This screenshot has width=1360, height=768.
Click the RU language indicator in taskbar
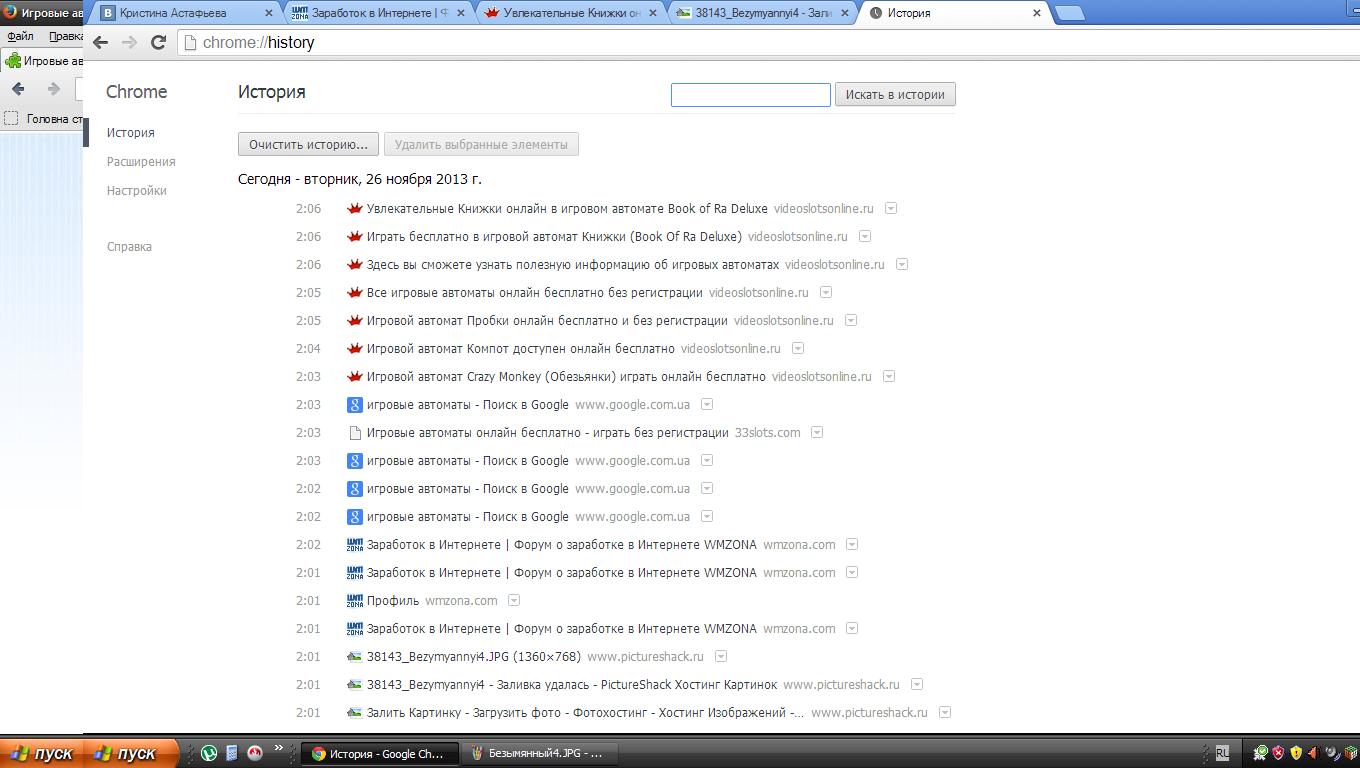pos(1222,753)
